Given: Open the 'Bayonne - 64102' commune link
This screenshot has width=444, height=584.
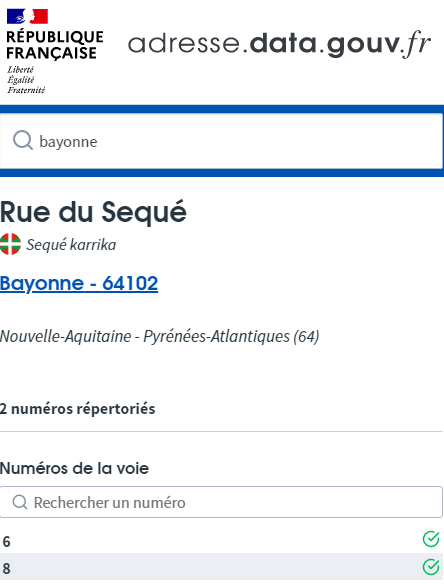Looking at the screenshot, I should coord(79,283).
